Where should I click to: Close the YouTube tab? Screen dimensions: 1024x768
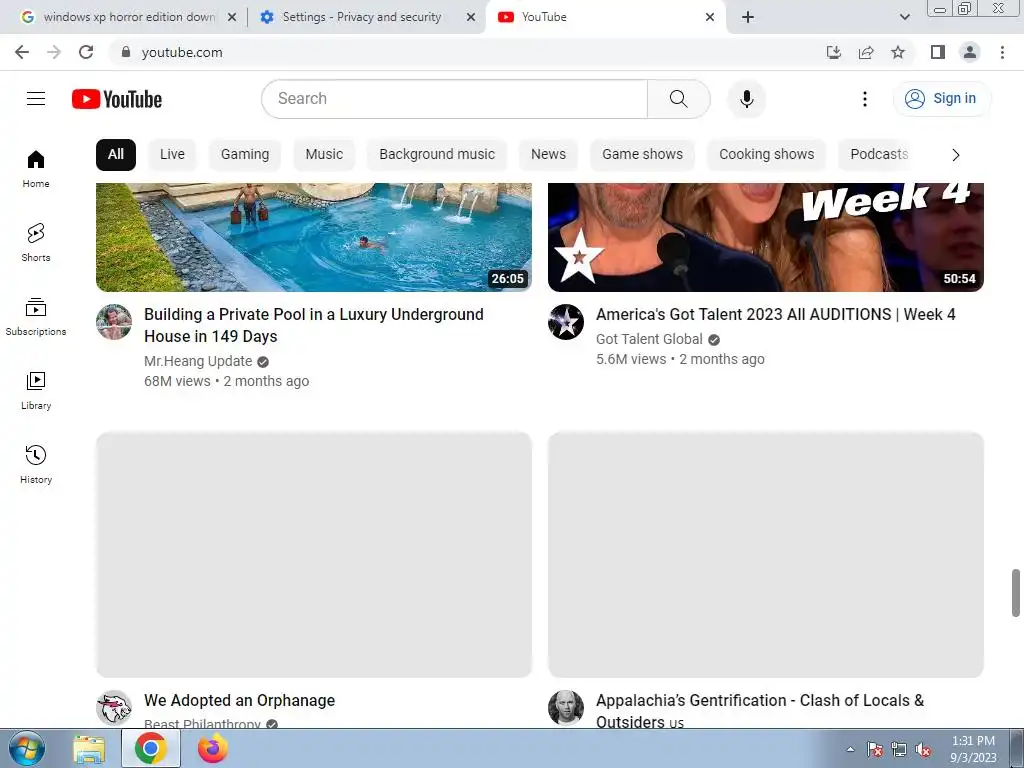coord(710,17)
